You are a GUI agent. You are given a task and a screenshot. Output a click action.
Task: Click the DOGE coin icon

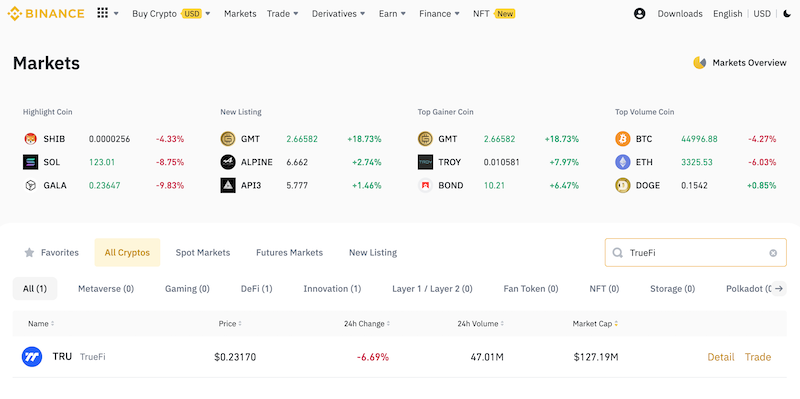click(622, 185)
